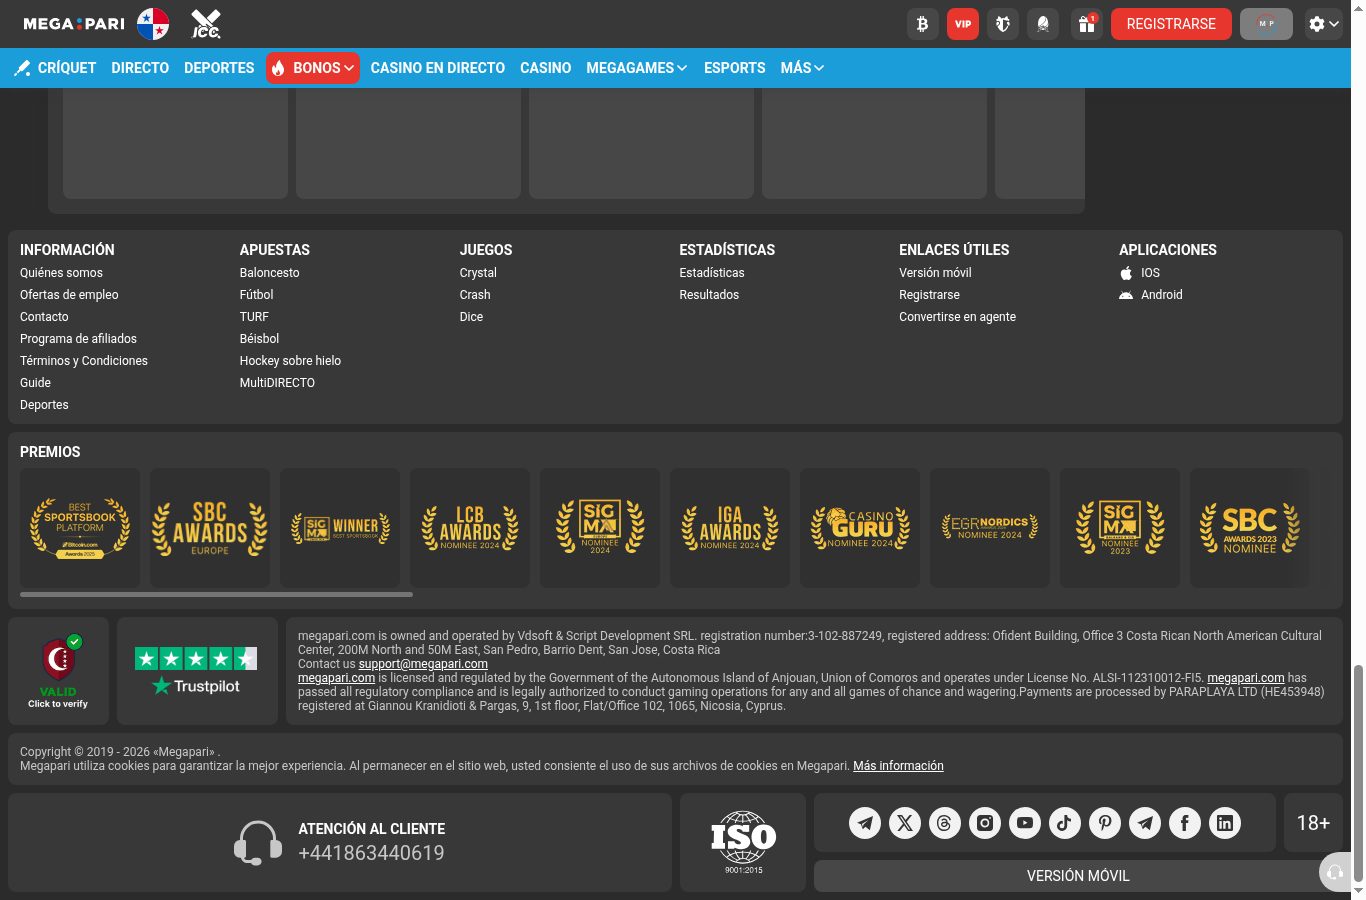Open the Instagram social icon

985,823
